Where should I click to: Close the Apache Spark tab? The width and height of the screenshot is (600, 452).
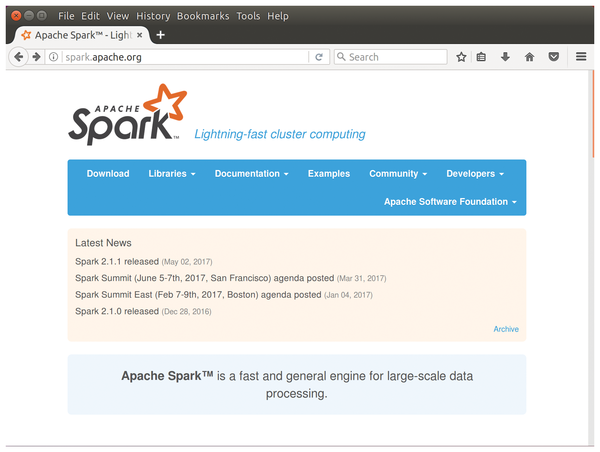140,35
